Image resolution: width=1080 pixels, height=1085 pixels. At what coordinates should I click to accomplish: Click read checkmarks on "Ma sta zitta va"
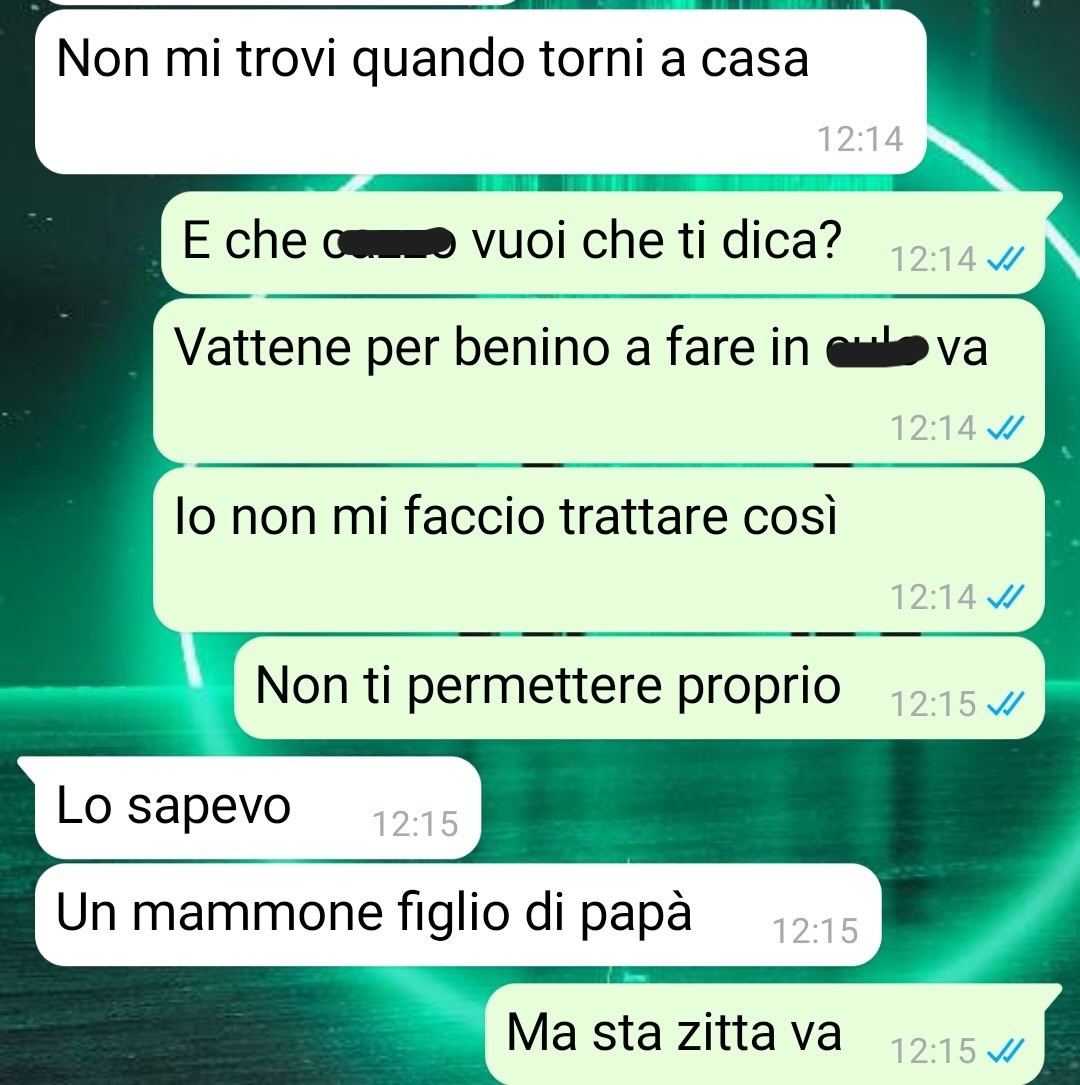point(1005,1052)
